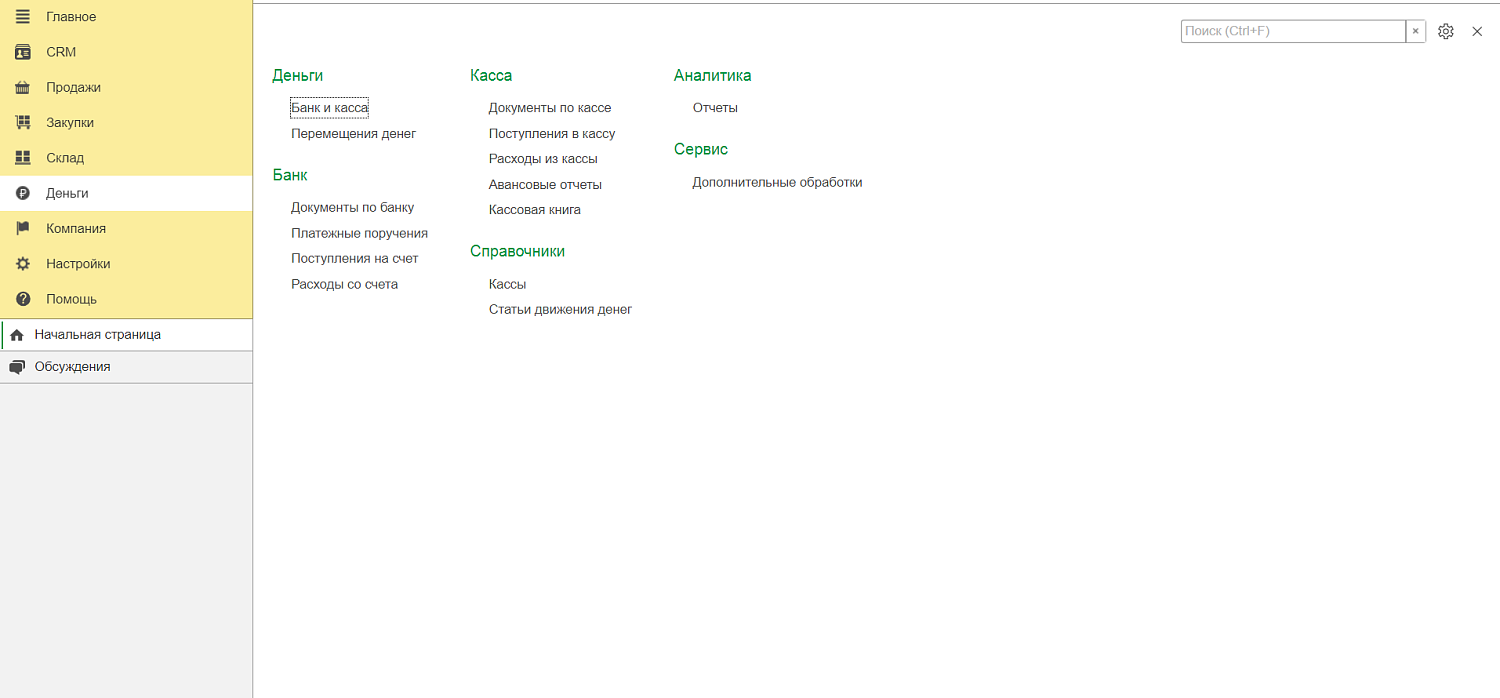1500x698 pixels.
Task: Open the Банк и касса link
Action: point(329,108)
